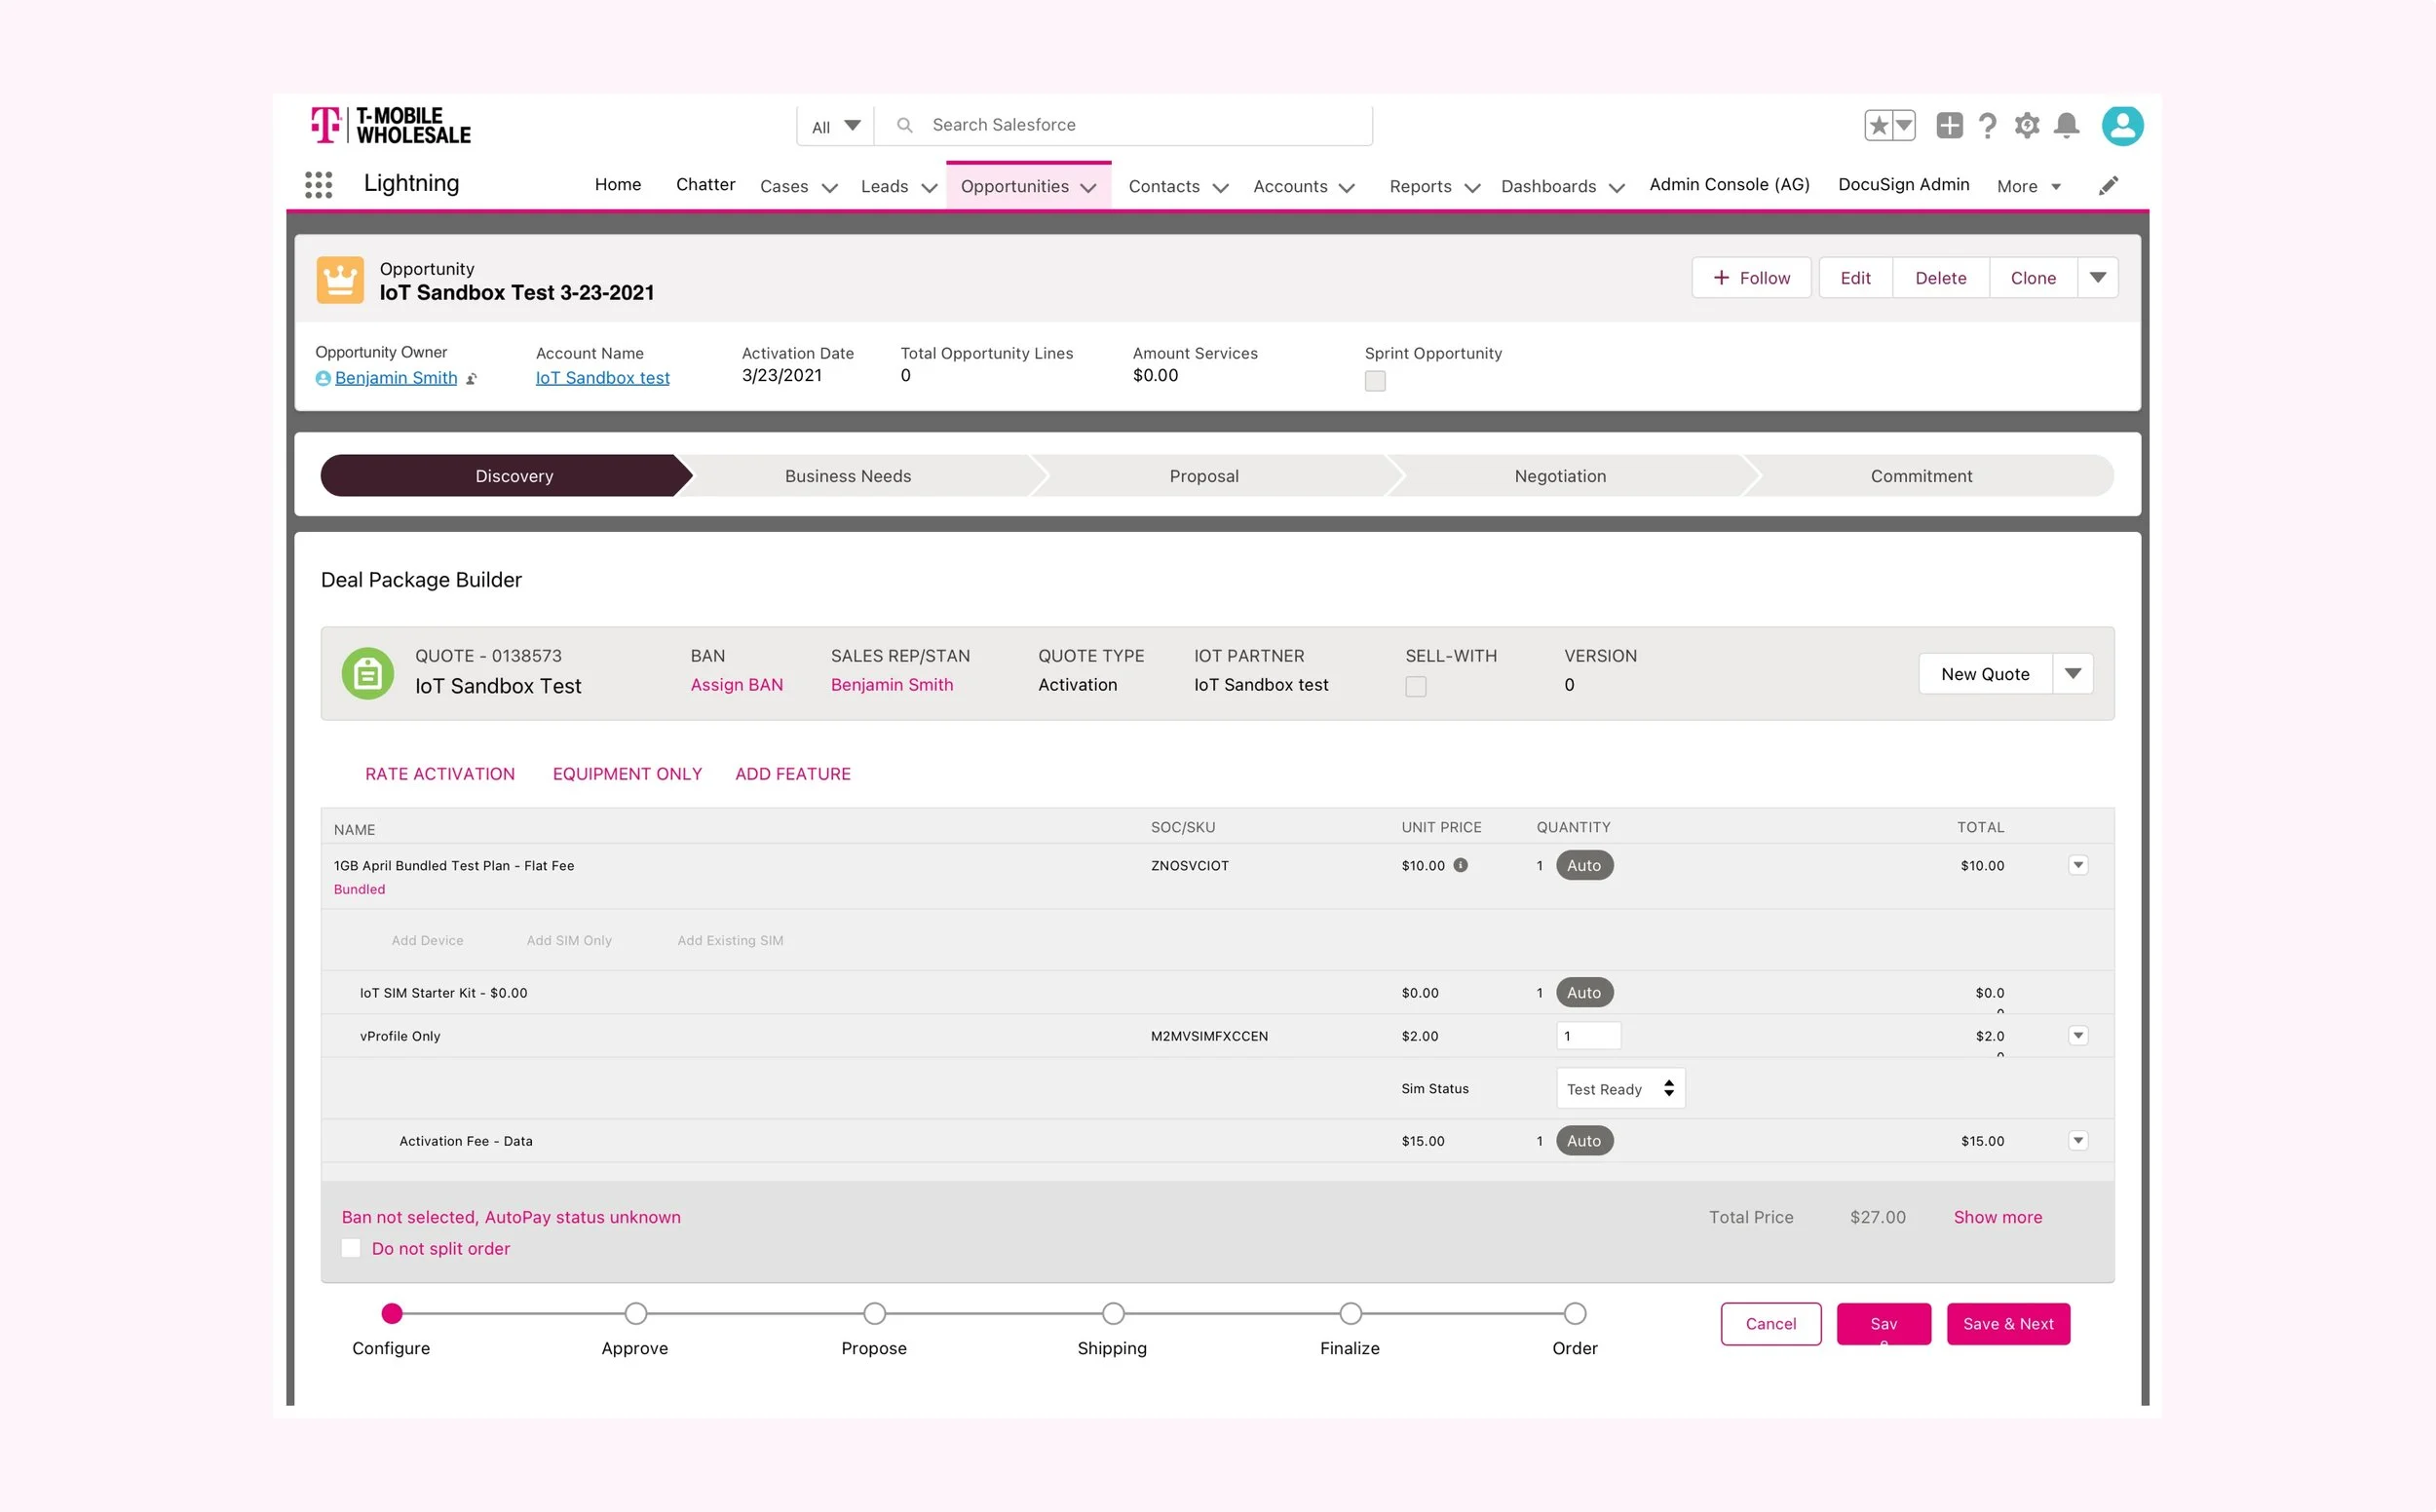Click the Delete button
The height and width of the screenshot is (1512, 2436).
click(1940, 278)
